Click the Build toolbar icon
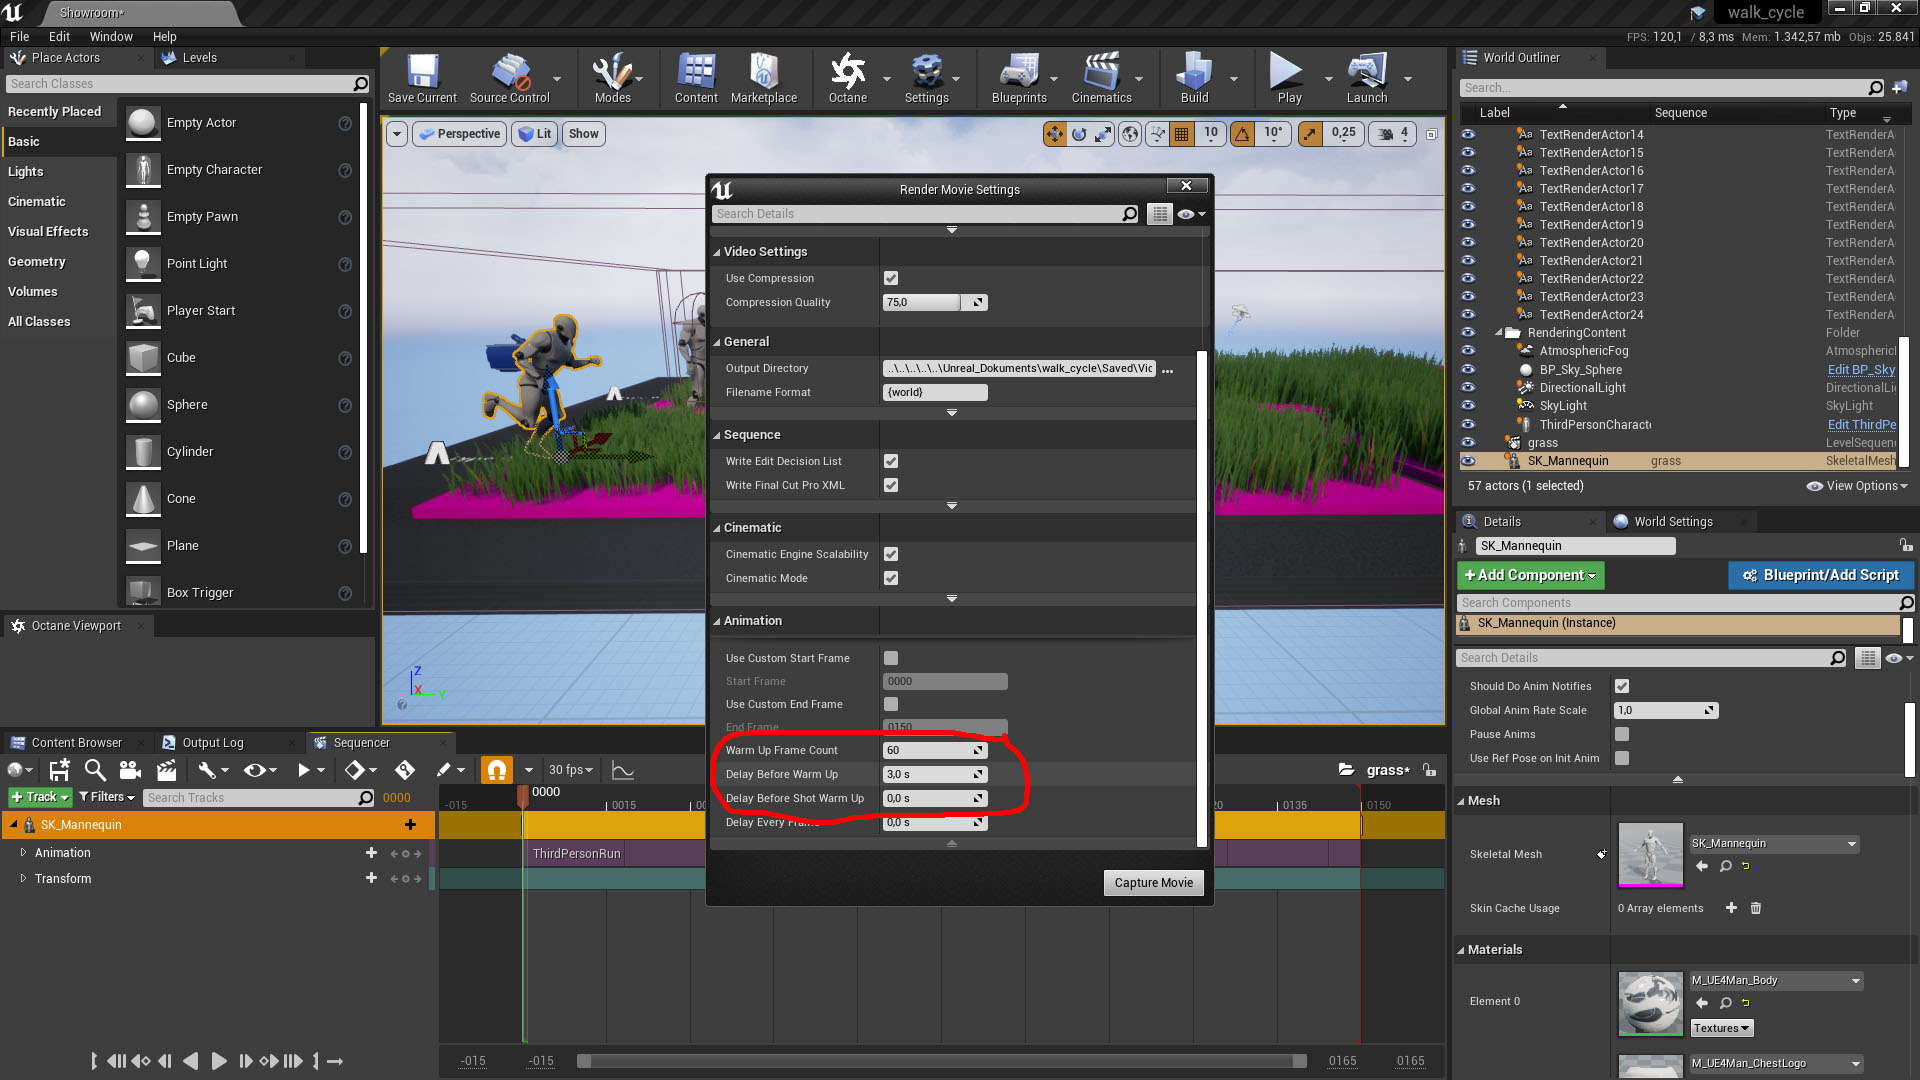Viewport: 1920px width, 1080px height. [1194, 78]
